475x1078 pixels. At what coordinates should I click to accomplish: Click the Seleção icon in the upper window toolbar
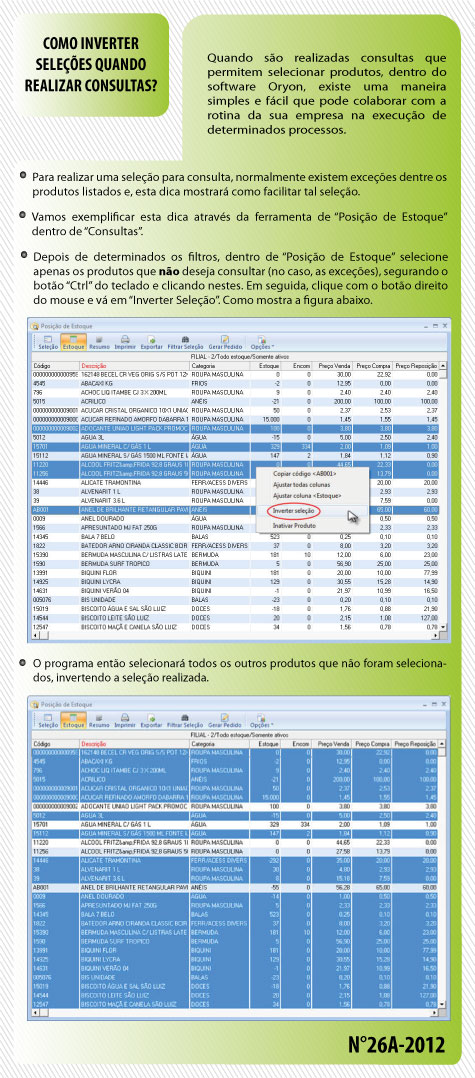(47, 342)
